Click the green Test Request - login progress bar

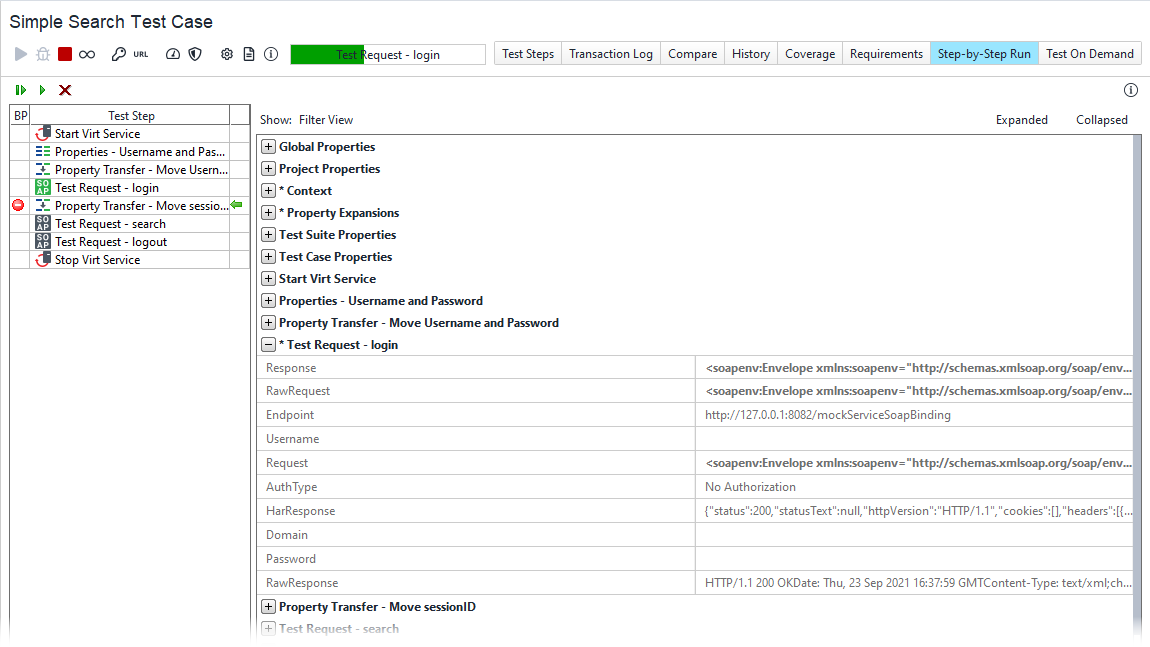tap(330, 55)
